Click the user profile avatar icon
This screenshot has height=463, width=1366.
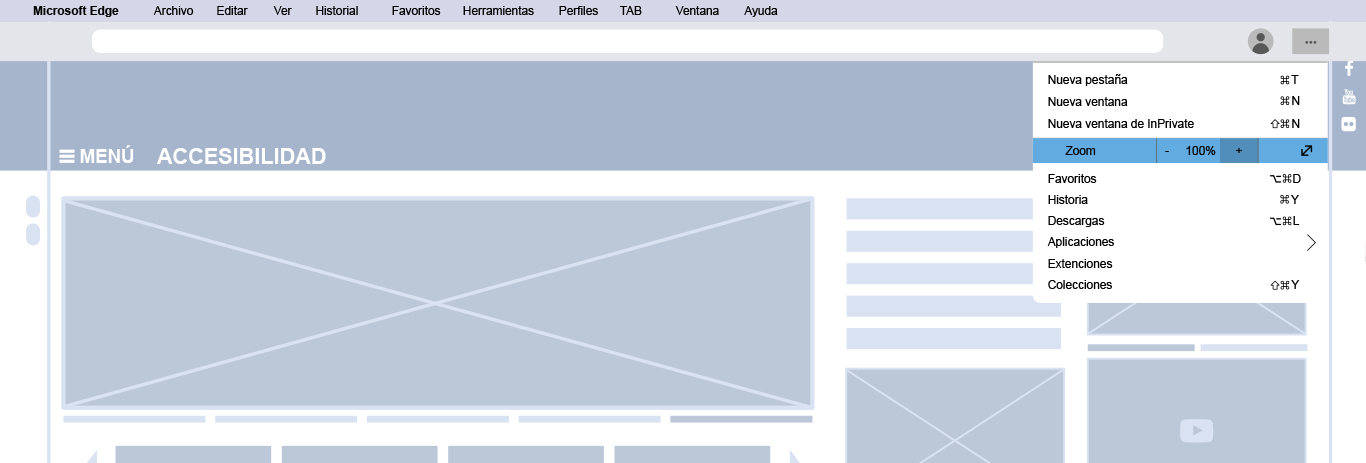(x=1260, y=41)
